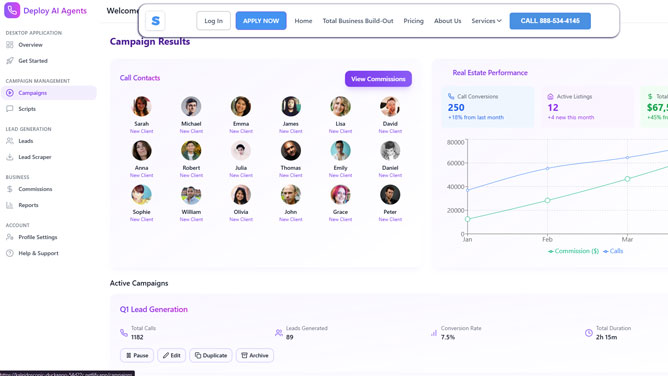
Task: Click the "12" active listings value
Action: click(553, 108)
